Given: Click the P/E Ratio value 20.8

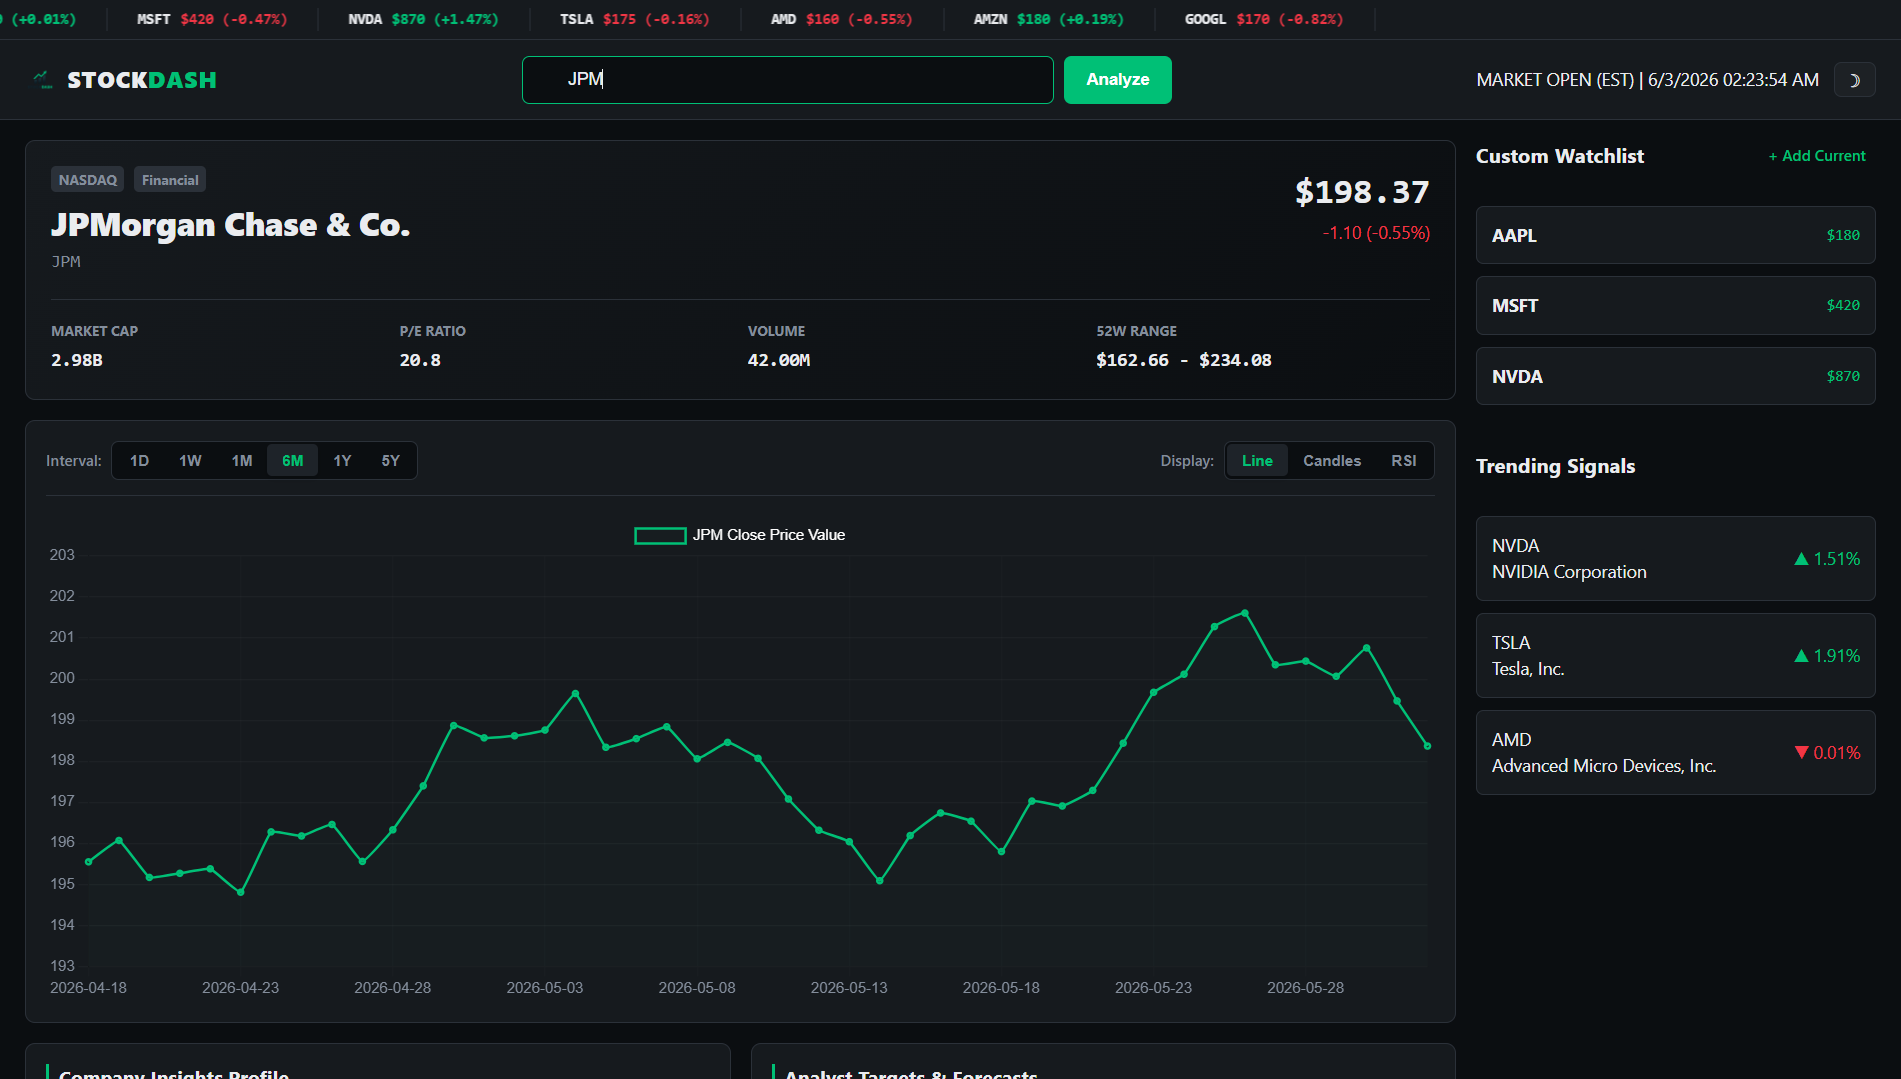Looking at the screenshot, I should point(420,360).
